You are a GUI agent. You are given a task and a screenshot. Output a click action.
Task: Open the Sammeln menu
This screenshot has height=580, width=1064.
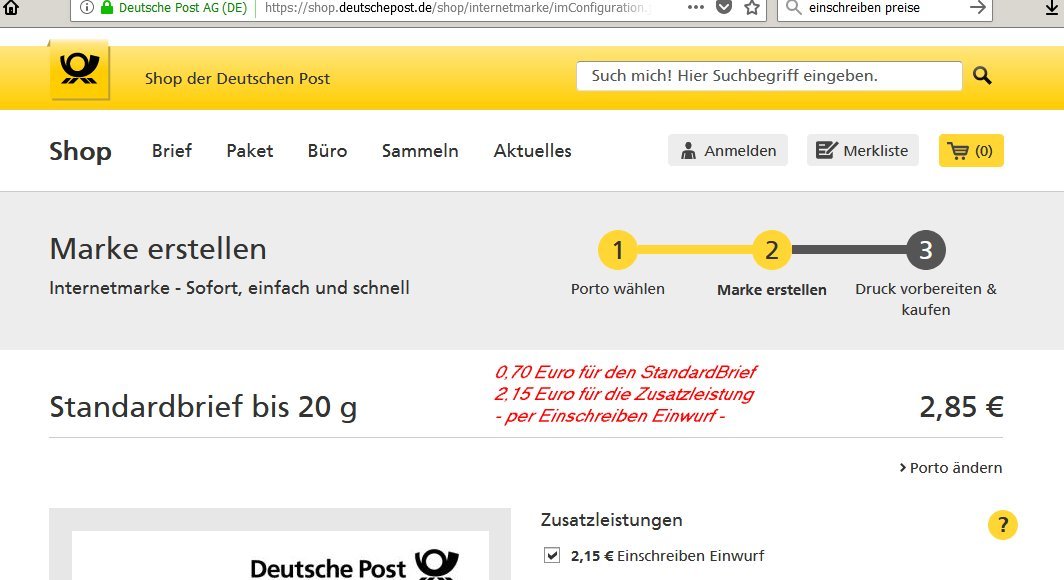coord(420,151)
